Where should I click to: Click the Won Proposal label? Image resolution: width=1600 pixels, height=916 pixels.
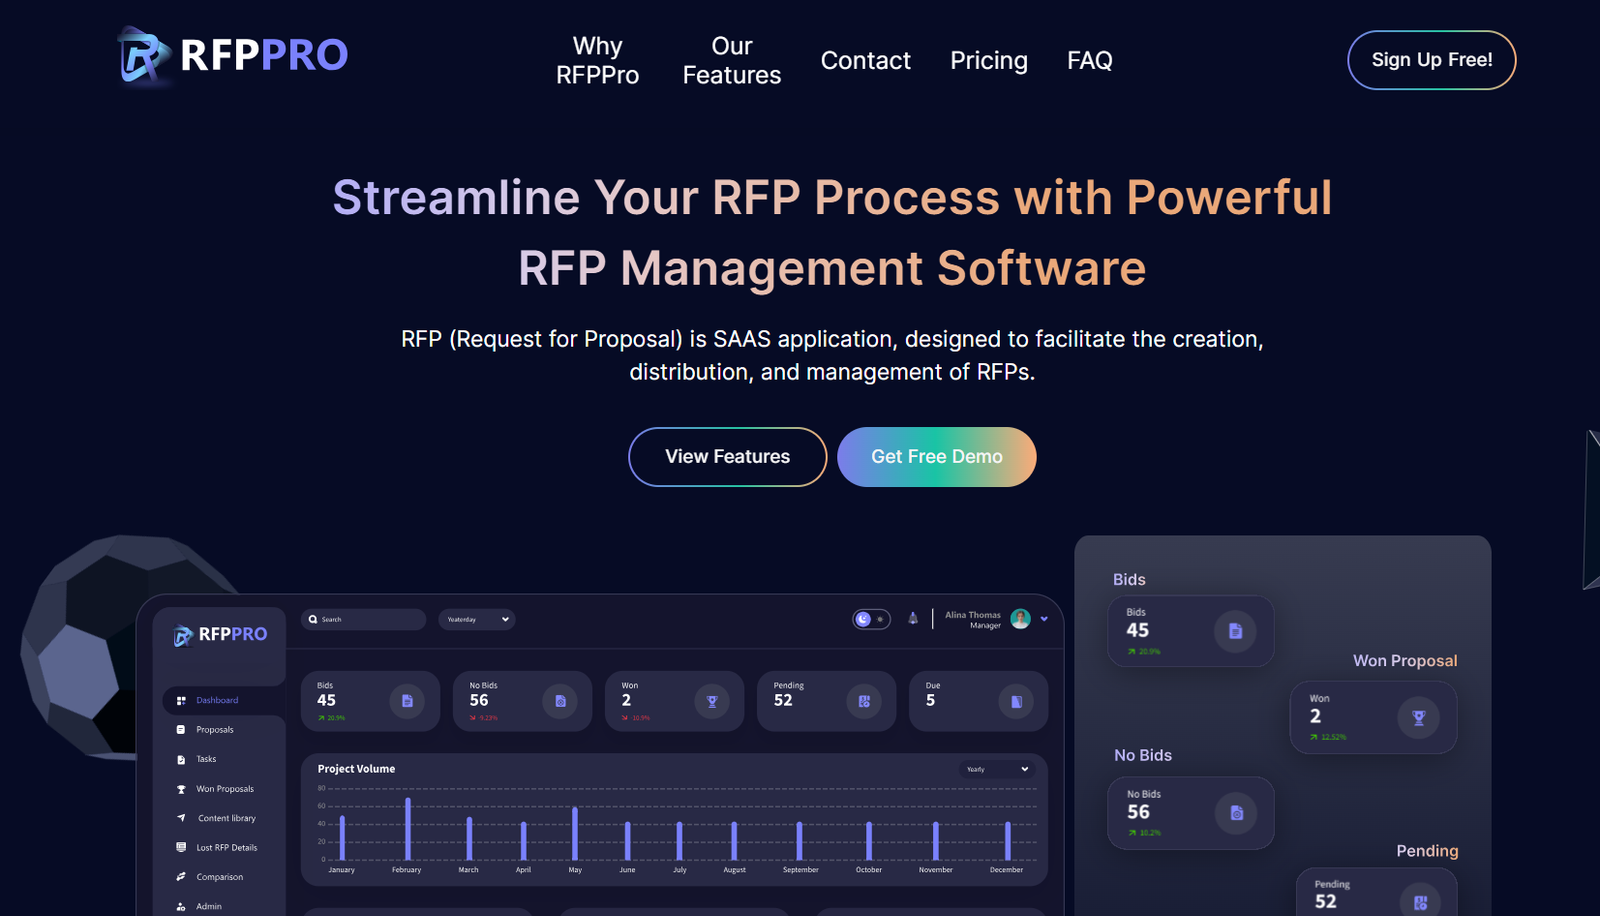1405,661
